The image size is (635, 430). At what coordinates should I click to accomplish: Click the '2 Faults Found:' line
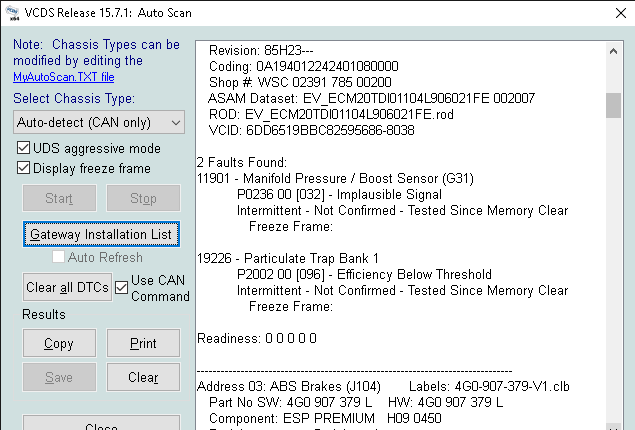click(242, 162)
